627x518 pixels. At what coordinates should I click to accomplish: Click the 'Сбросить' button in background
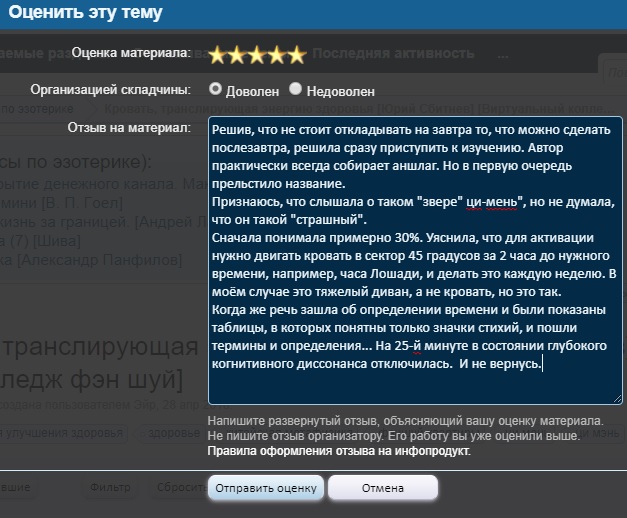(x=180, y=488)
